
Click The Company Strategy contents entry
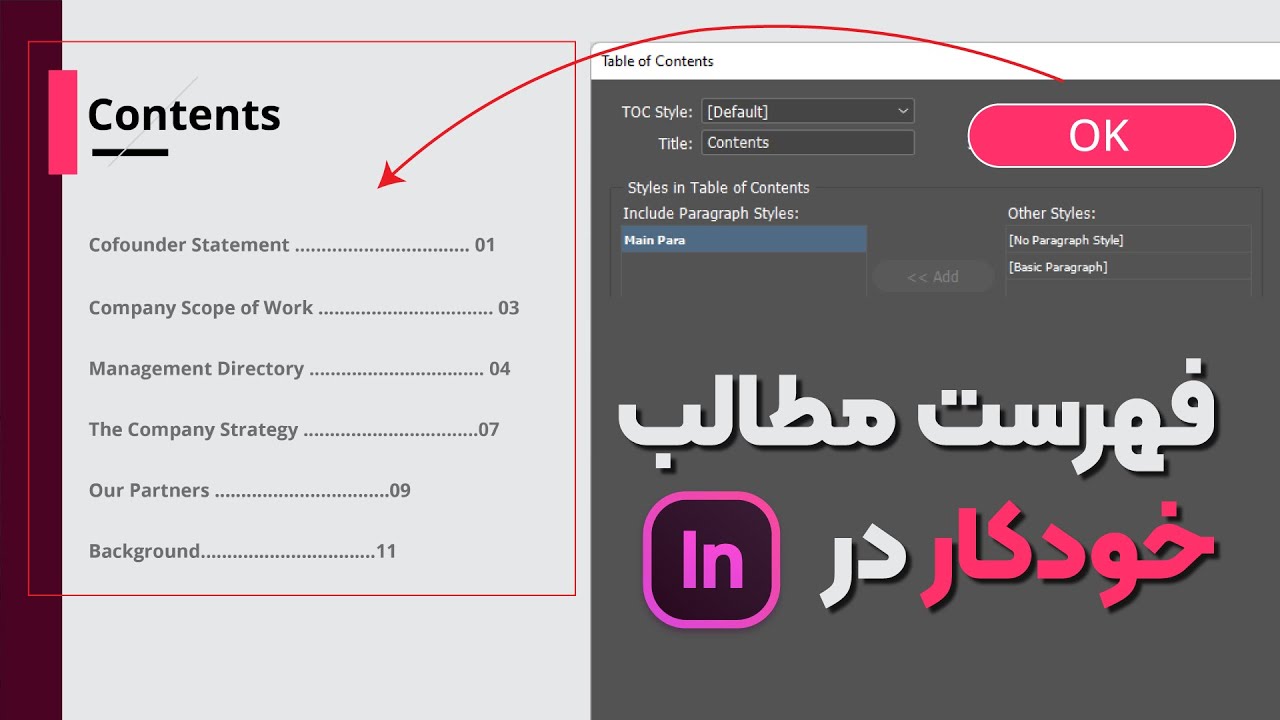click(294, 430)
